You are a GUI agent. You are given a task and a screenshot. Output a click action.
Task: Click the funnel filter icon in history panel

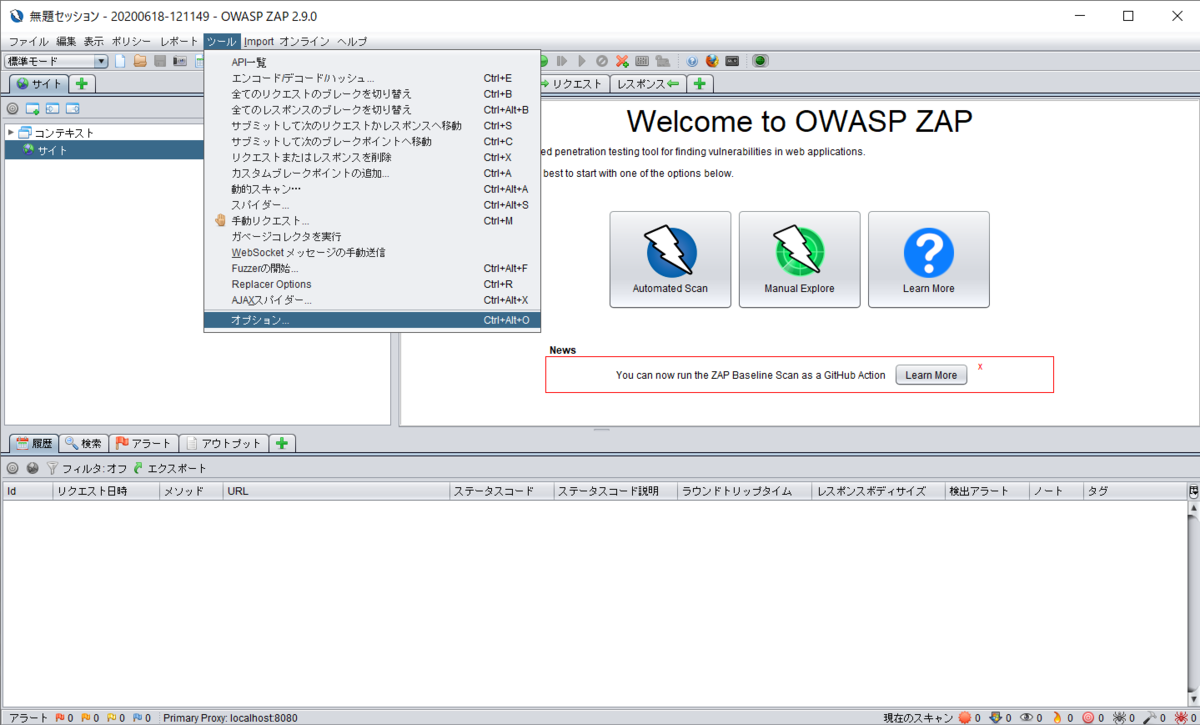[x=52, y=468]
